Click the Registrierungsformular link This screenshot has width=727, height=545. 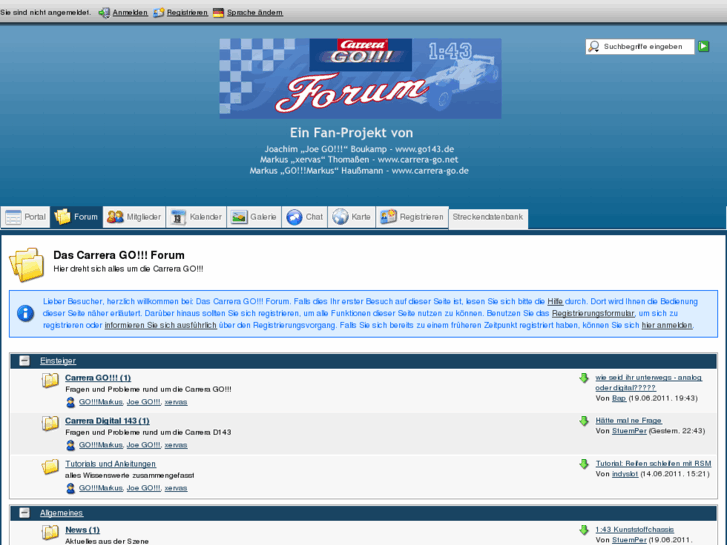593,314
